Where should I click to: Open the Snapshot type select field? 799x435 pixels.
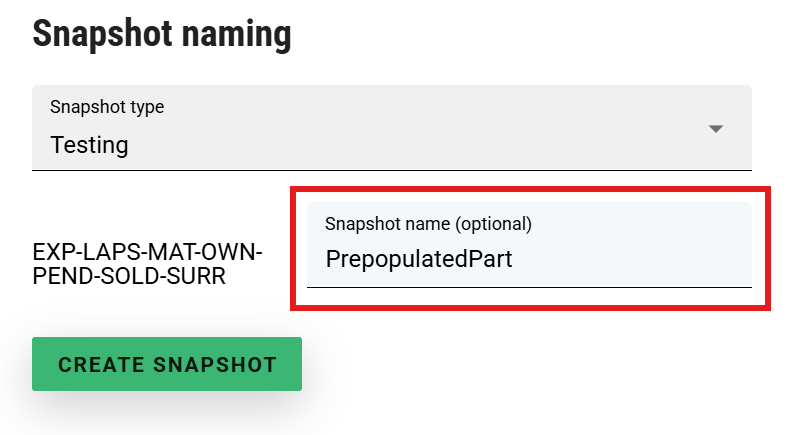tap(391, 128)
